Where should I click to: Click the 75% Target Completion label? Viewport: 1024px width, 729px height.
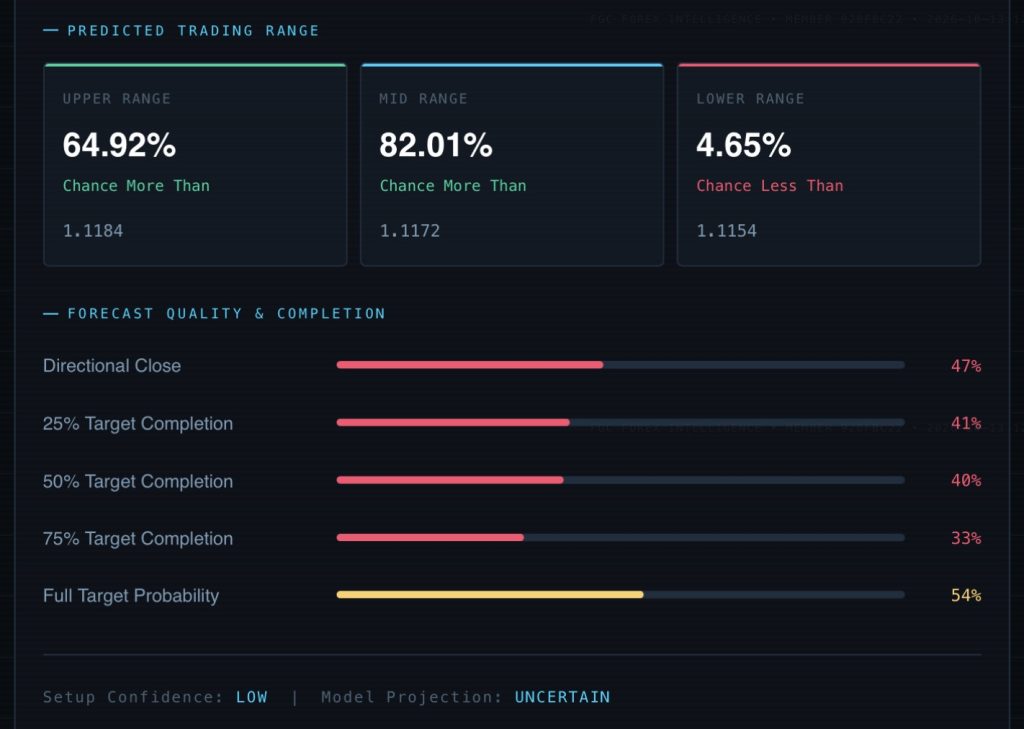point(138,538)
